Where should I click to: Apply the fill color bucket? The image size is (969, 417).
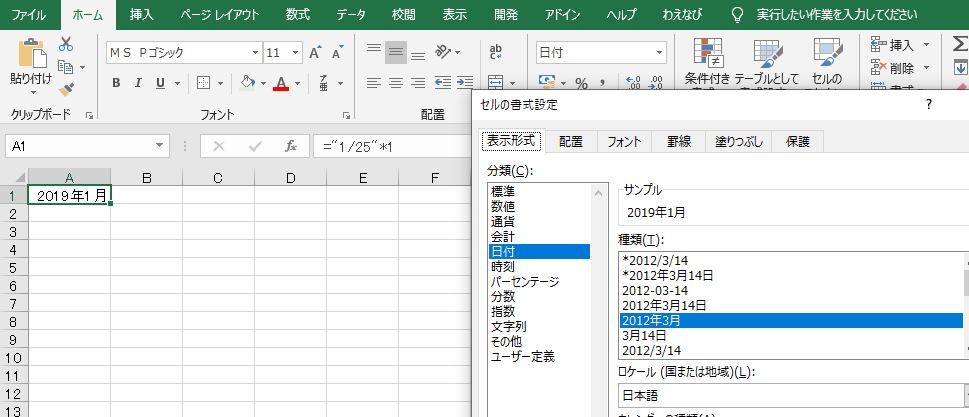(247, 83)
